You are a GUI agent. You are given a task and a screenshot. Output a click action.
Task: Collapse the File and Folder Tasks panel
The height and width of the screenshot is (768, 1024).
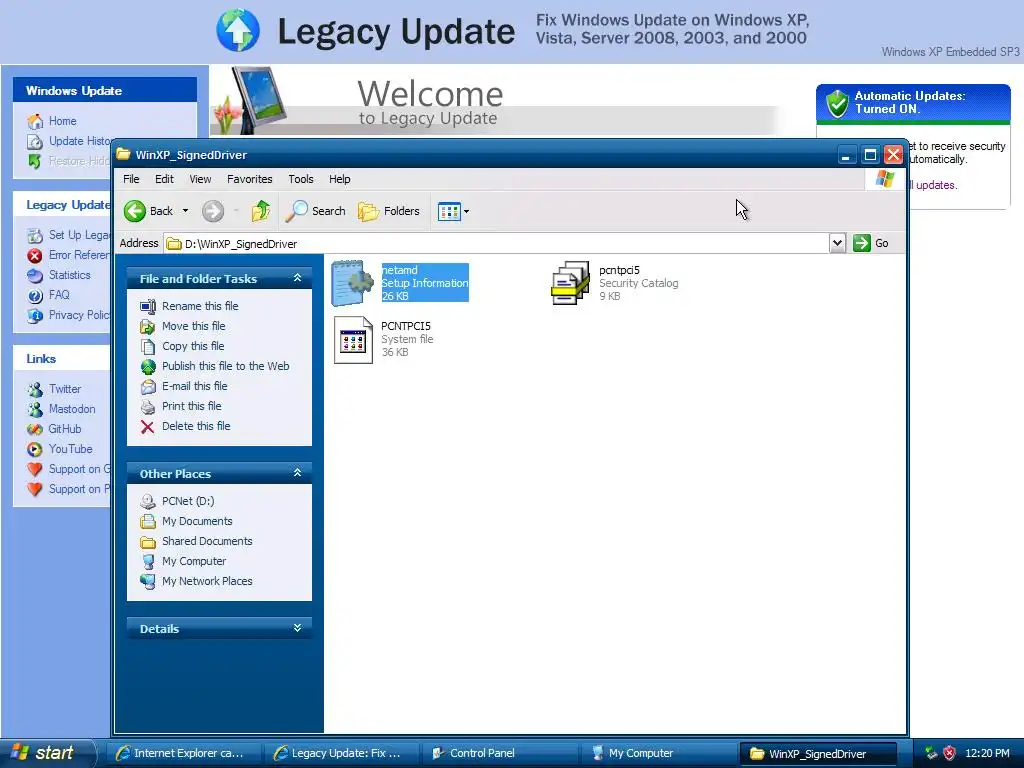pyautogui.click(x=297, y=278)
